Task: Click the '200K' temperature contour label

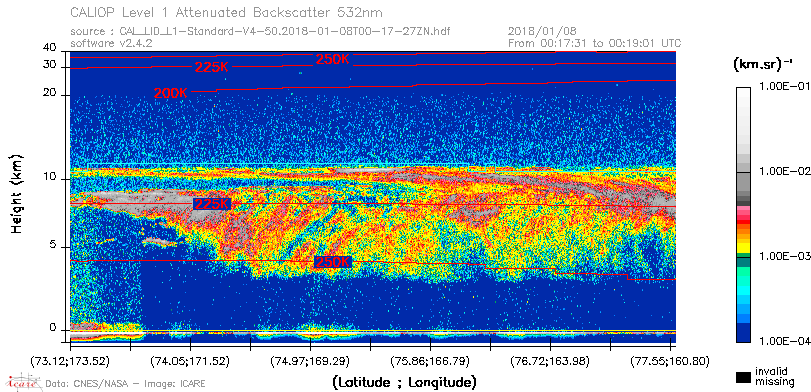Action: coord(170,94)
